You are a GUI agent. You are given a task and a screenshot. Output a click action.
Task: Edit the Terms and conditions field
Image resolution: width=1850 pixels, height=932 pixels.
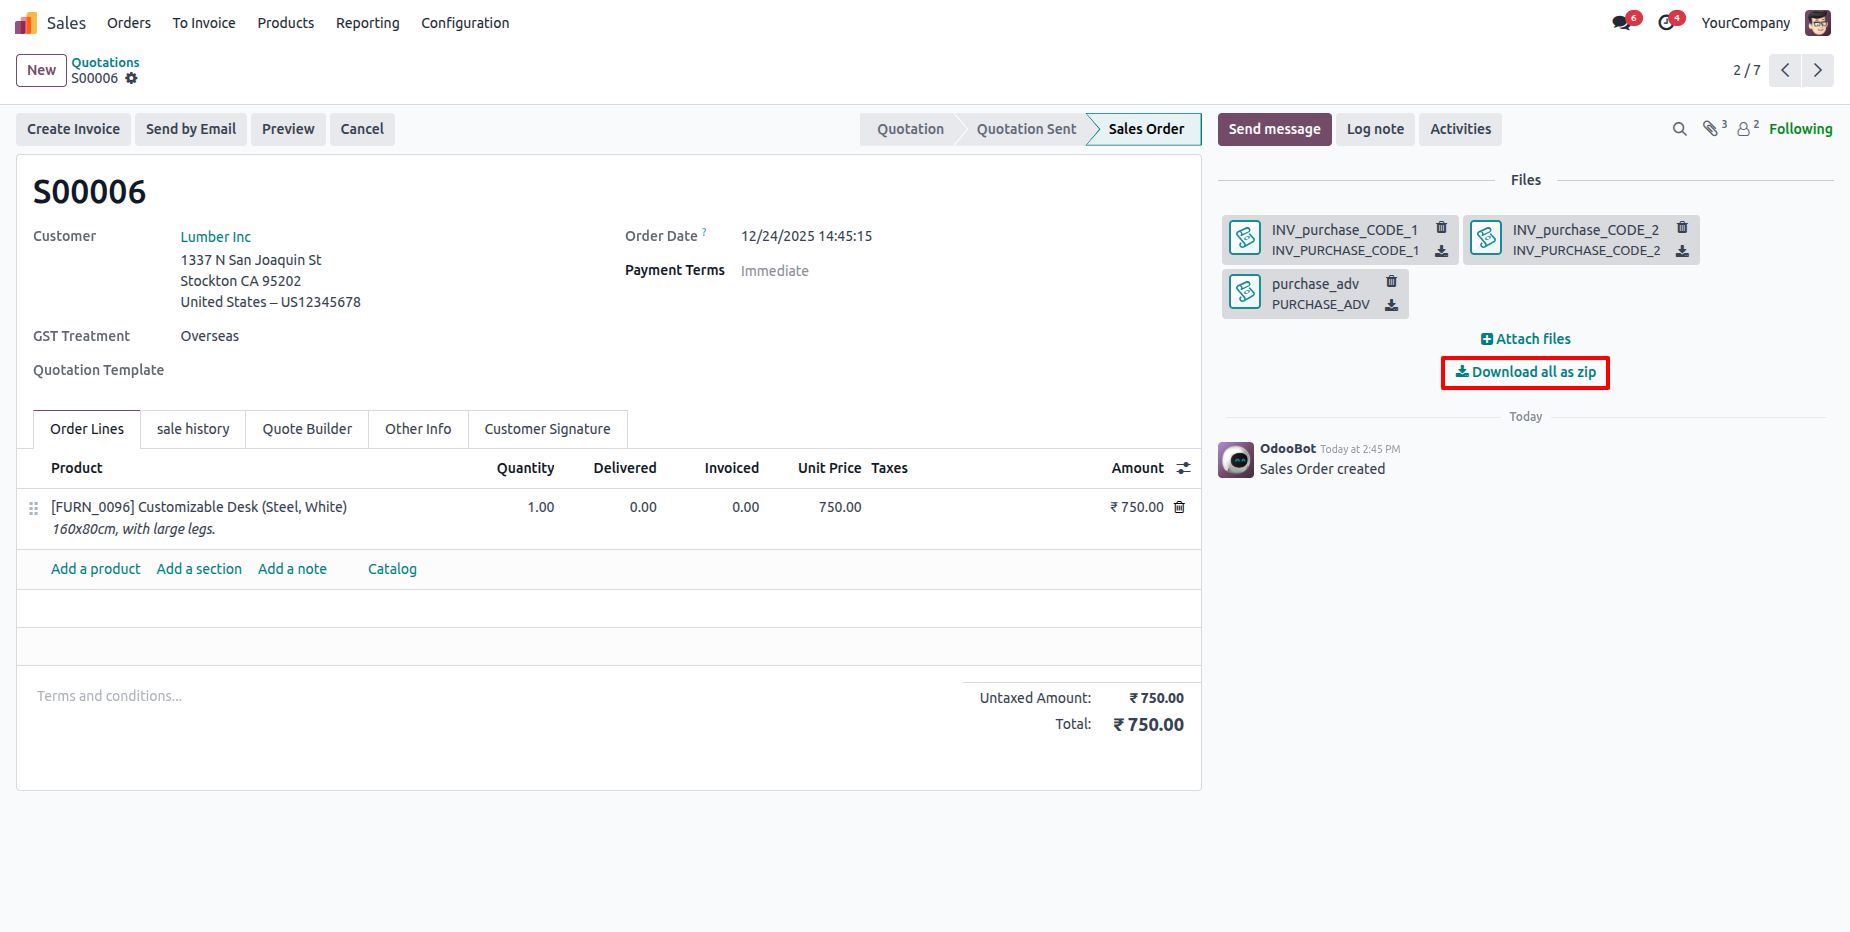pyautogui.click(x=490, y=696)
